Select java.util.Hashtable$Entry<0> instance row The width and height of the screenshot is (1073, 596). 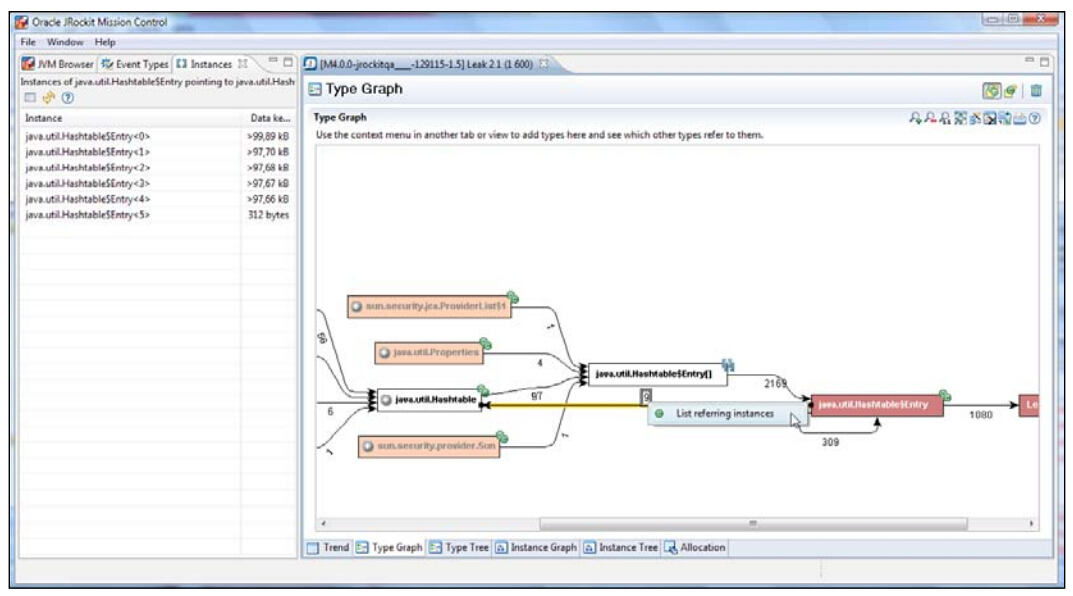tap(88, 136)
